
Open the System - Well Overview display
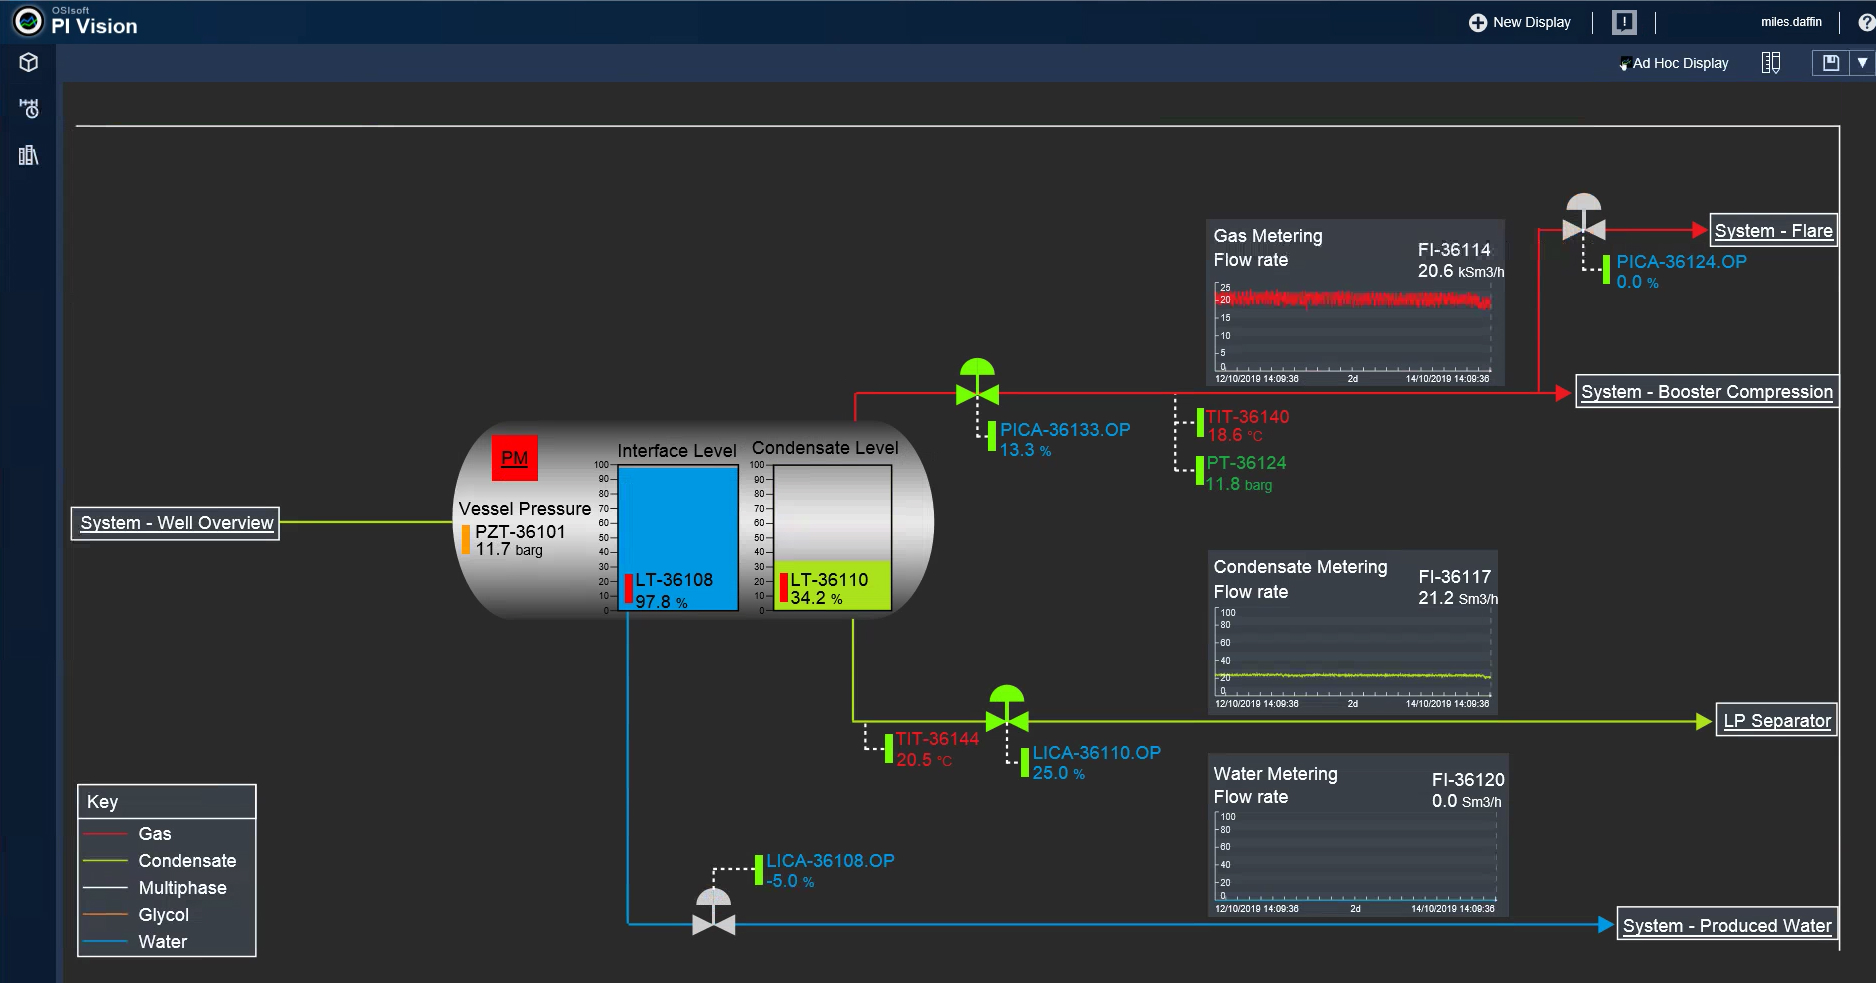175,522
